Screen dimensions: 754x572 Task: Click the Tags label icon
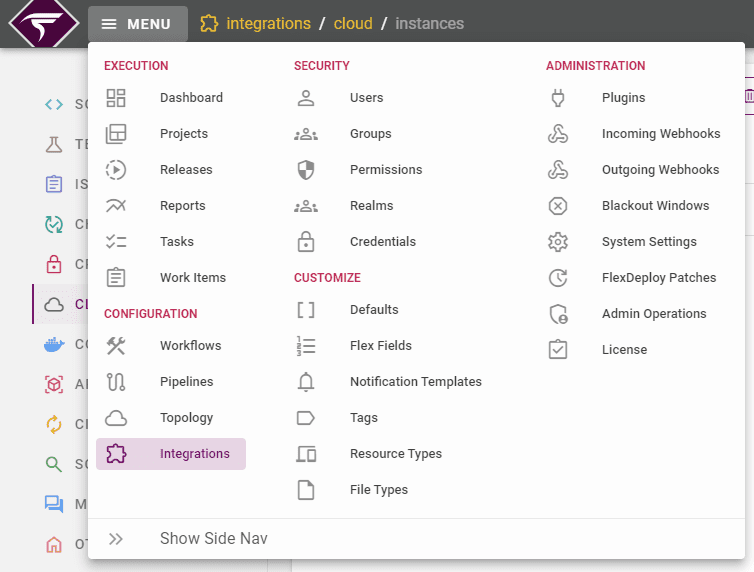(306, 418)
